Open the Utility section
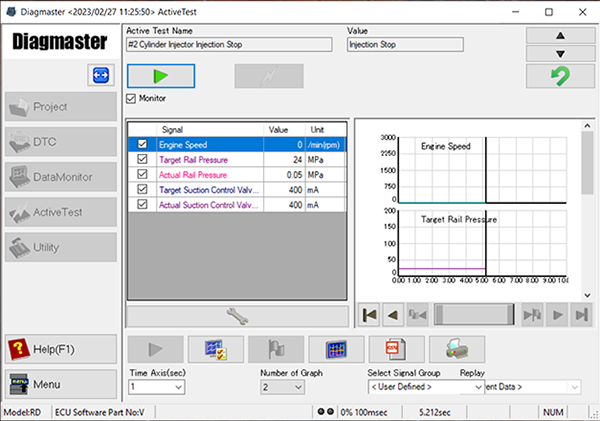600x421 pixels. 61,247
